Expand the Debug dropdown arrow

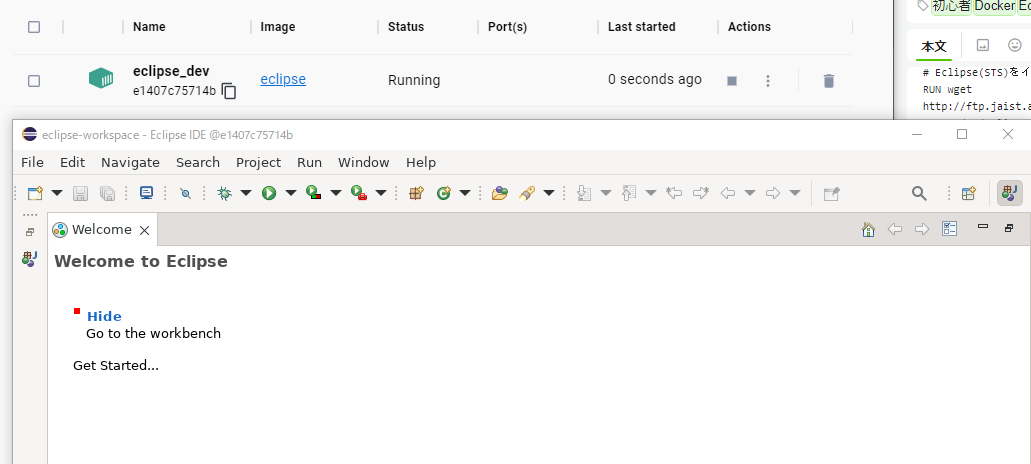[x=246, y=193]
